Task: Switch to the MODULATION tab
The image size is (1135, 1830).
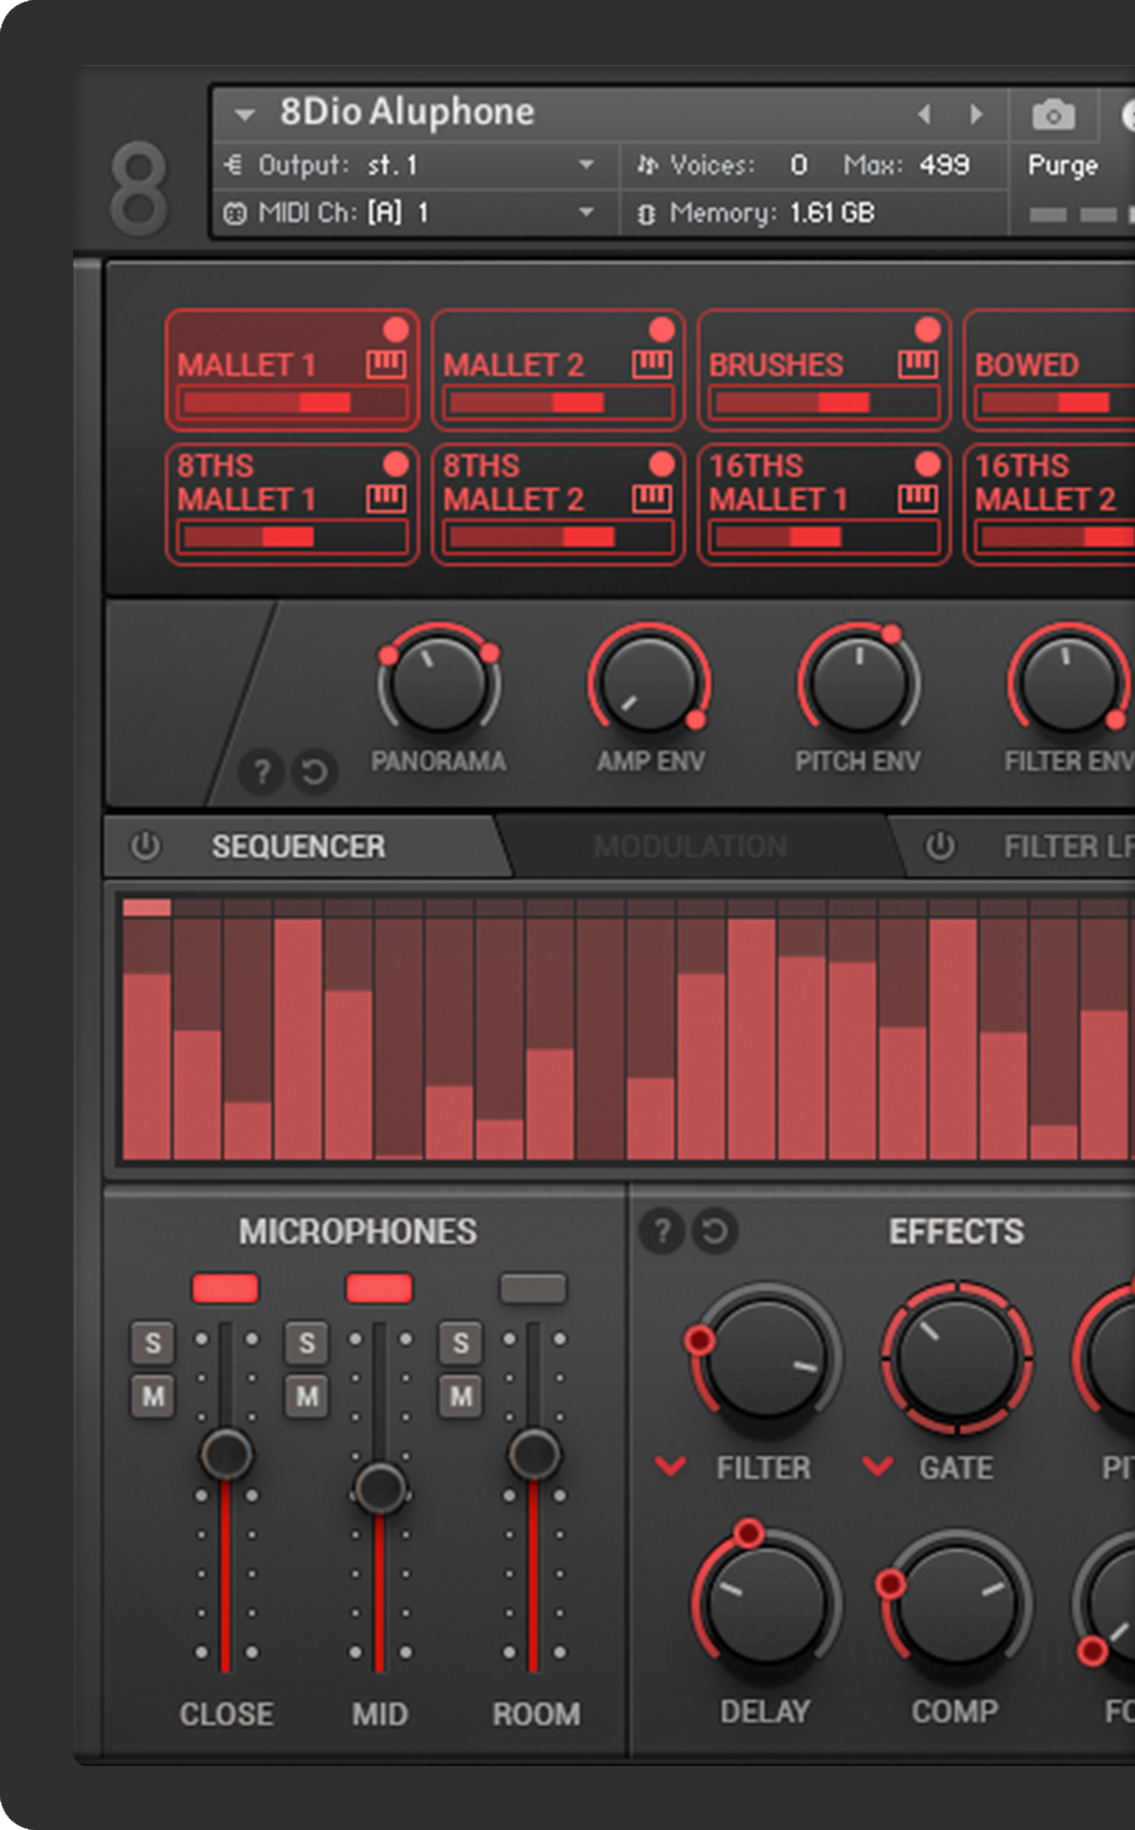Action: (x=691, y=847)
